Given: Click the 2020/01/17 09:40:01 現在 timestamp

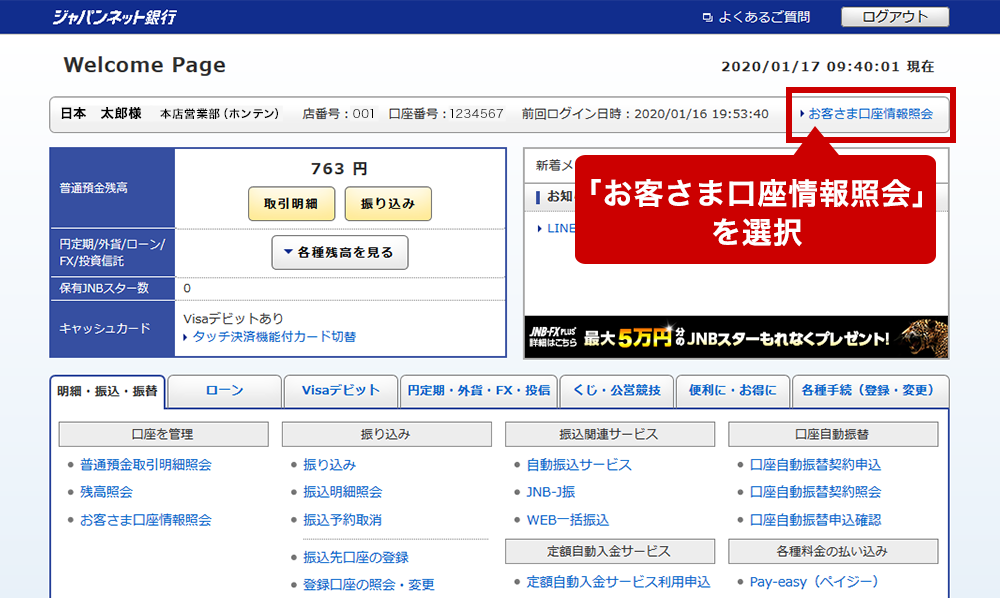Looking at the screenshot, I should pos(828,66).
